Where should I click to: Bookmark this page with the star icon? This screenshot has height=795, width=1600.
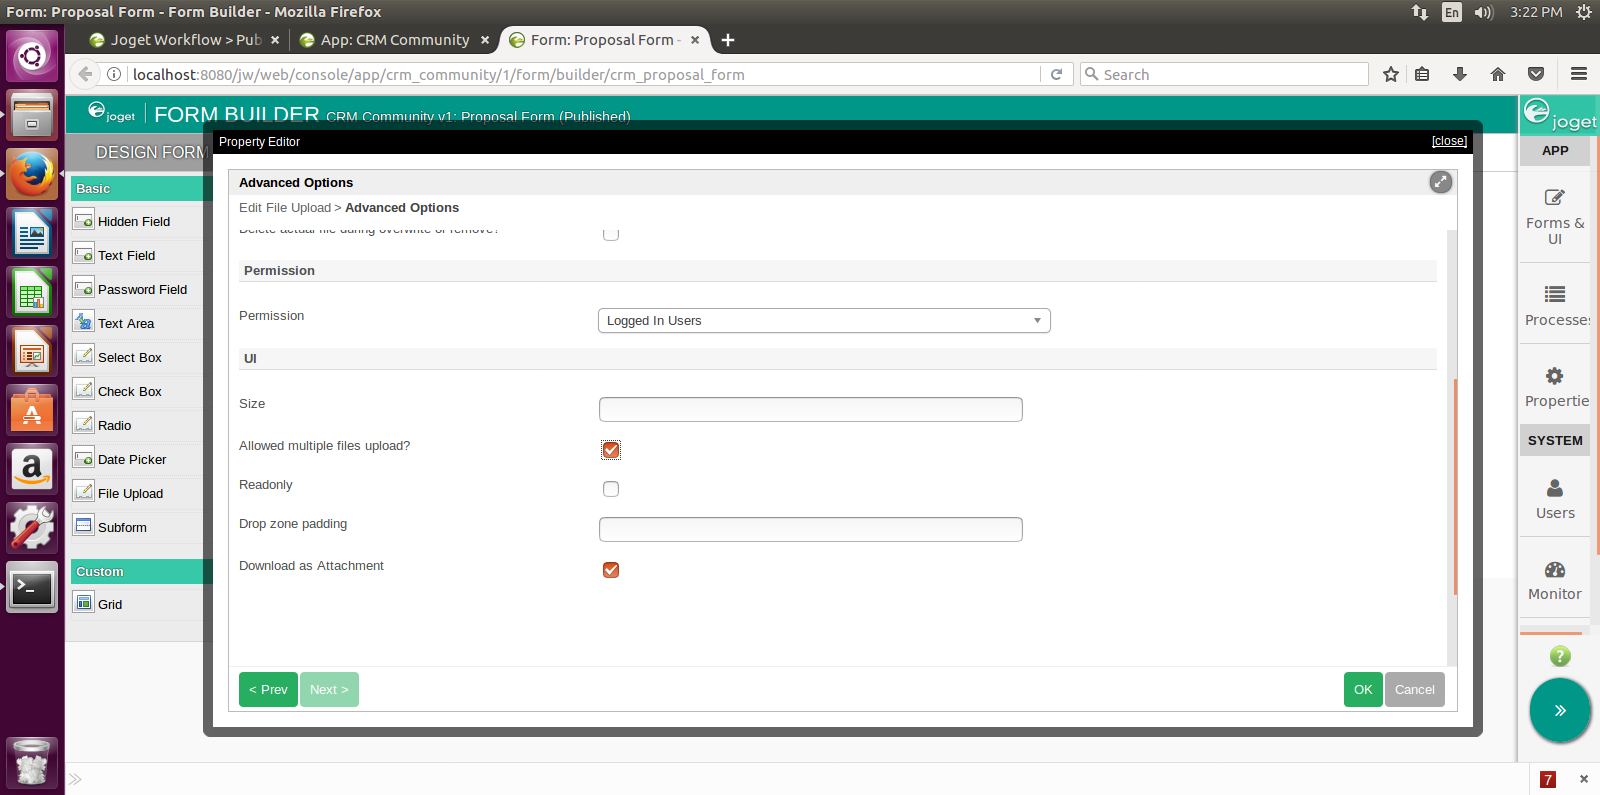(1390, 74)
